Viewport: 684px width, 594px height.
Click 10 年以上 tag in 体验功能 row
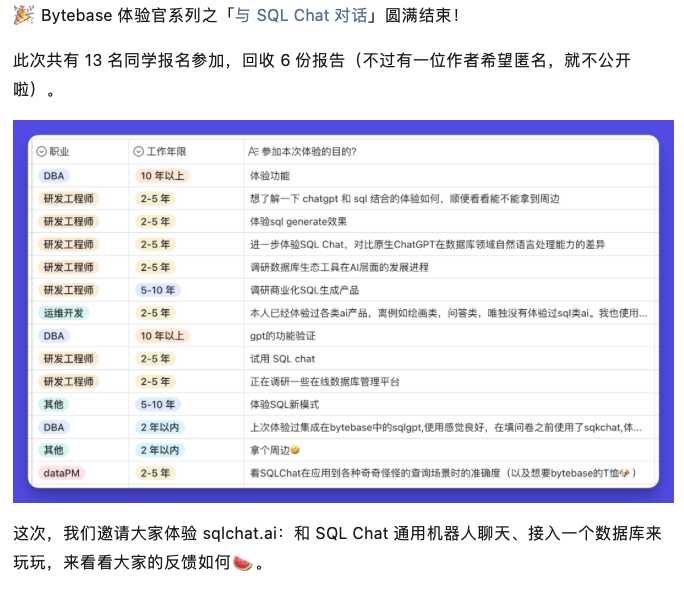[162, 176]
